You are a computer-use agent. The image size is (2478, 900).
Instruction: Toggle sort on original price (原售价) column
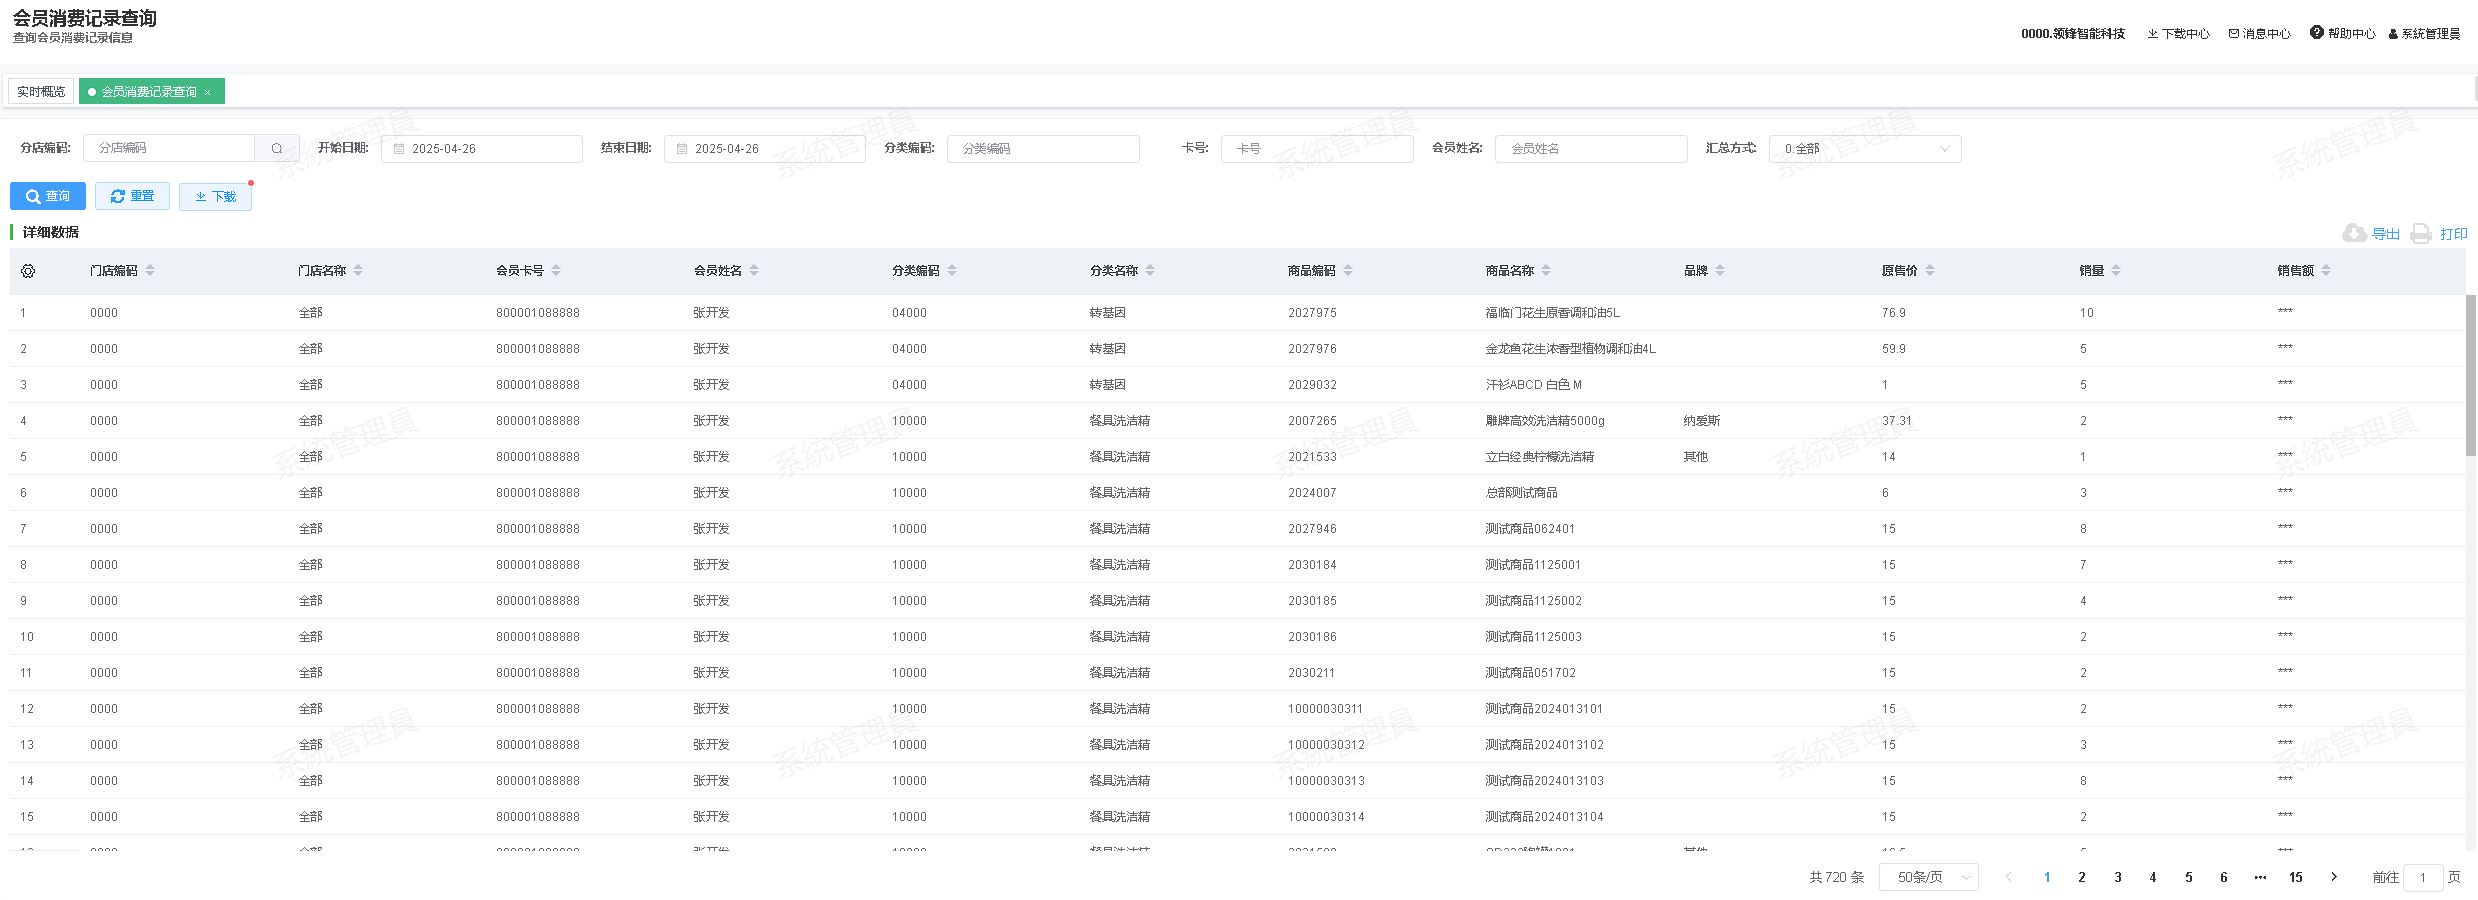1930,271
